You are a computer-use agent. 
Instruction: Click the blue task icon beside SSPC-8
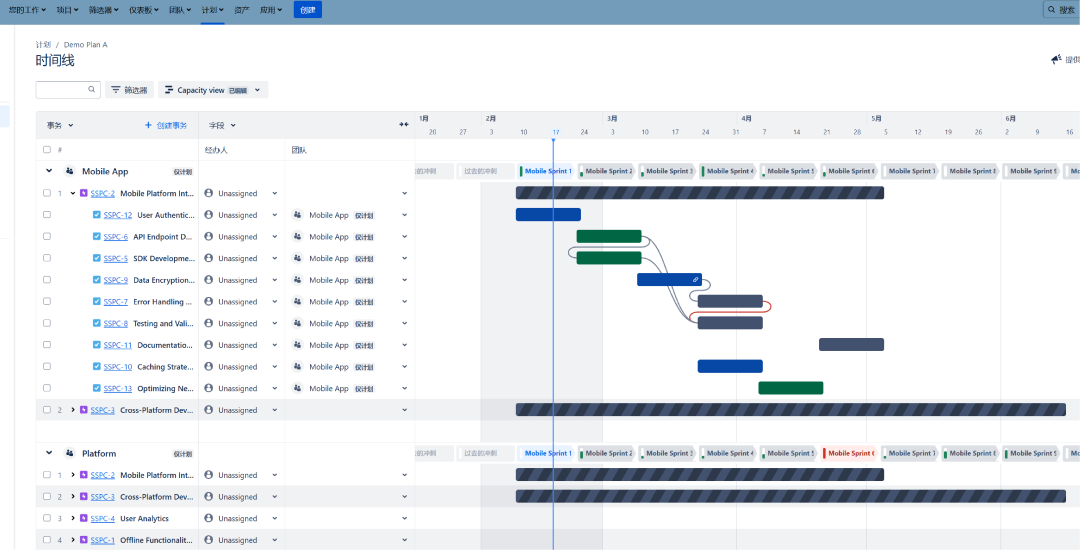[x=96, y=324]
